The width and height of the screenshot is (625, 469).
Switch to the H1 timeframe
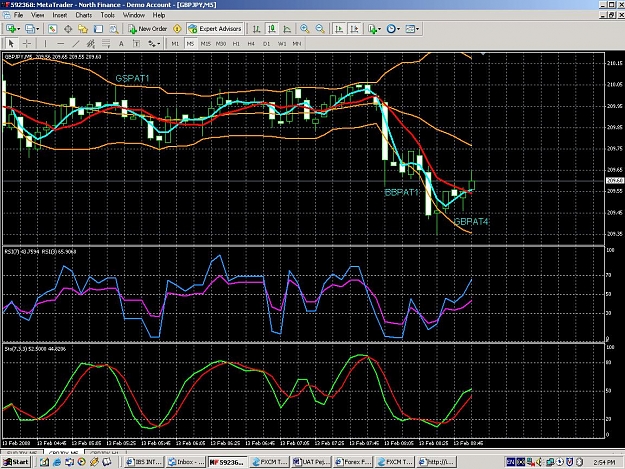click(x=236, y=43)
